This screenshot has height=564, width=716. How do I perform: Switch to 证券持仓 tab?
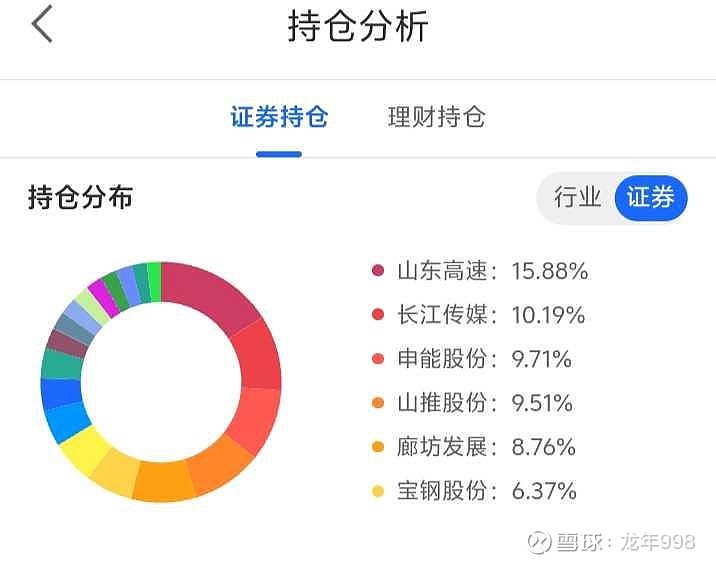click(x=279, y=117)
